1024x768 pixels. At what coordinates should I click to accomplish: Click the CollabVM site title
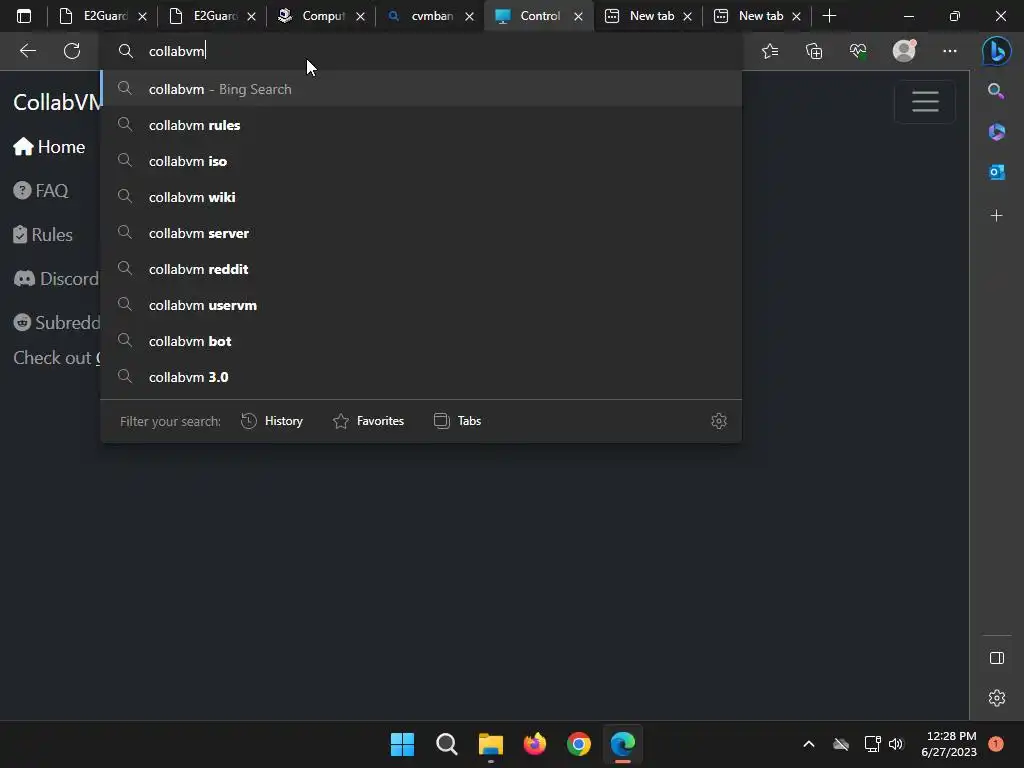coord(57,103)
